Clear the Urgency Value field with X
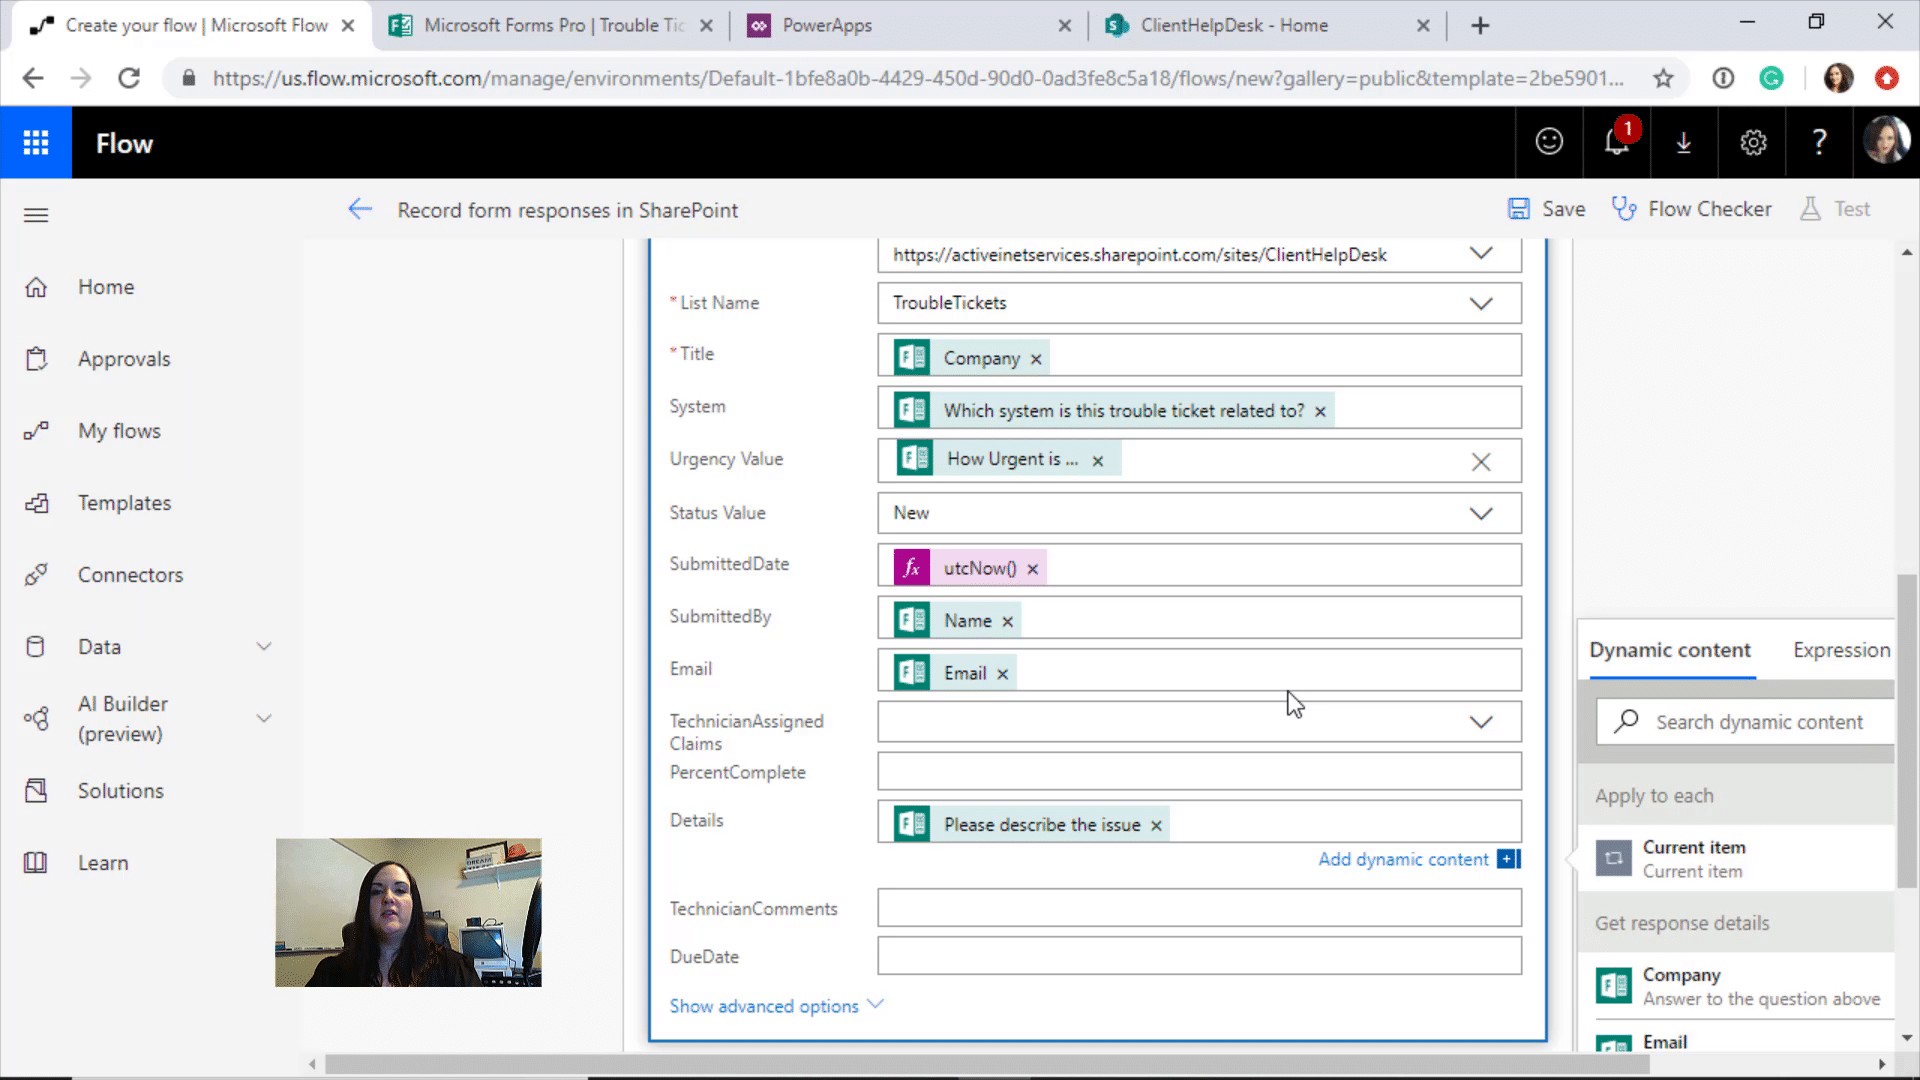This screenshot has height=1080, width=1920. coord(1481,461)
